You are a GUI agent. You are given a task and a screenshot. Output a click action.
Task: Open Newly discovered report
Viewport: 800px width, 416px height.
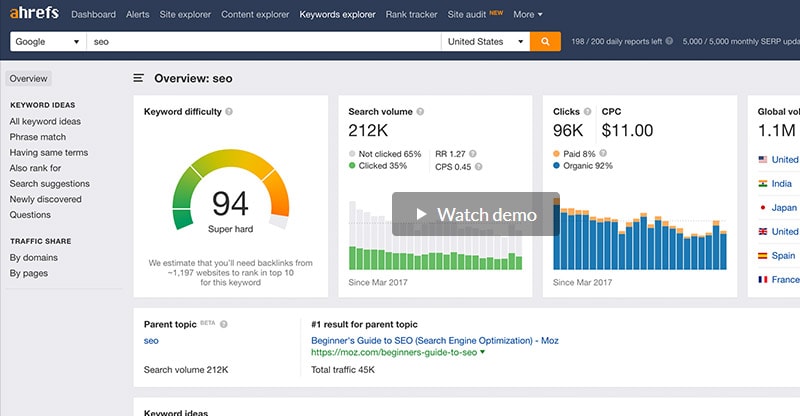pyautogui.click(x=45, y=199)
